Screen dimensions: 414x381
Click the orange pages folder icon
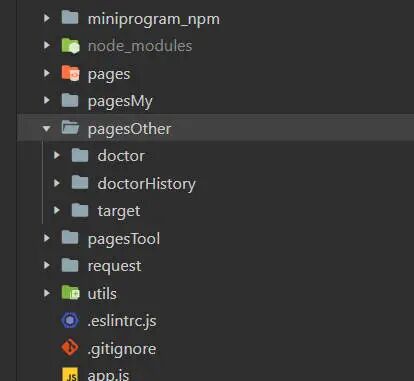[x=70, y=73]
